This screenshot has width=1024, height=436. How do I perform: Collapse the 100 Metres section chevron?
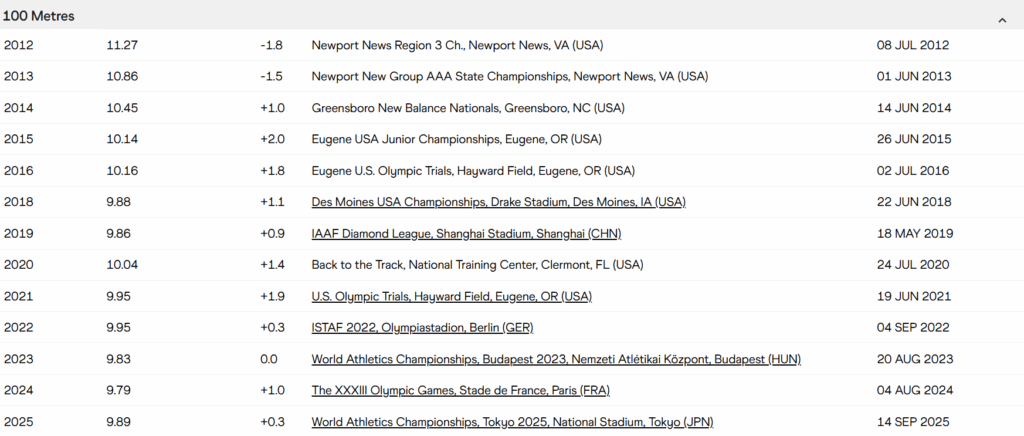(x=1002, y=19)
